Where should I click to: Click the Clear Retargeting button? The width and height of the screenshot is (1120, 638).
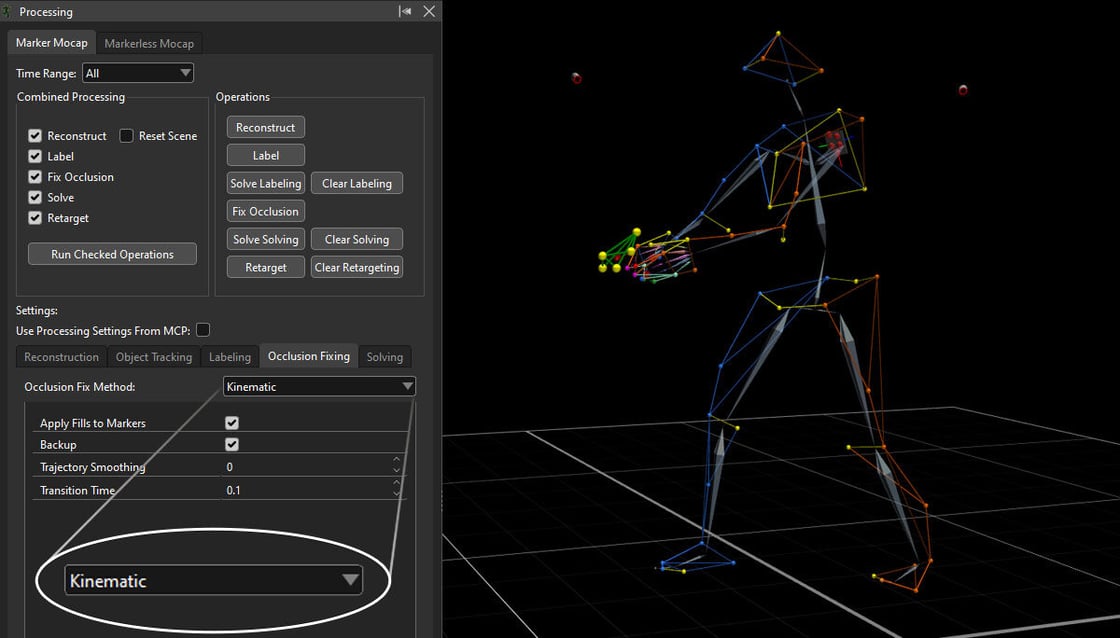pyautogui.click(x=356, y=267)
